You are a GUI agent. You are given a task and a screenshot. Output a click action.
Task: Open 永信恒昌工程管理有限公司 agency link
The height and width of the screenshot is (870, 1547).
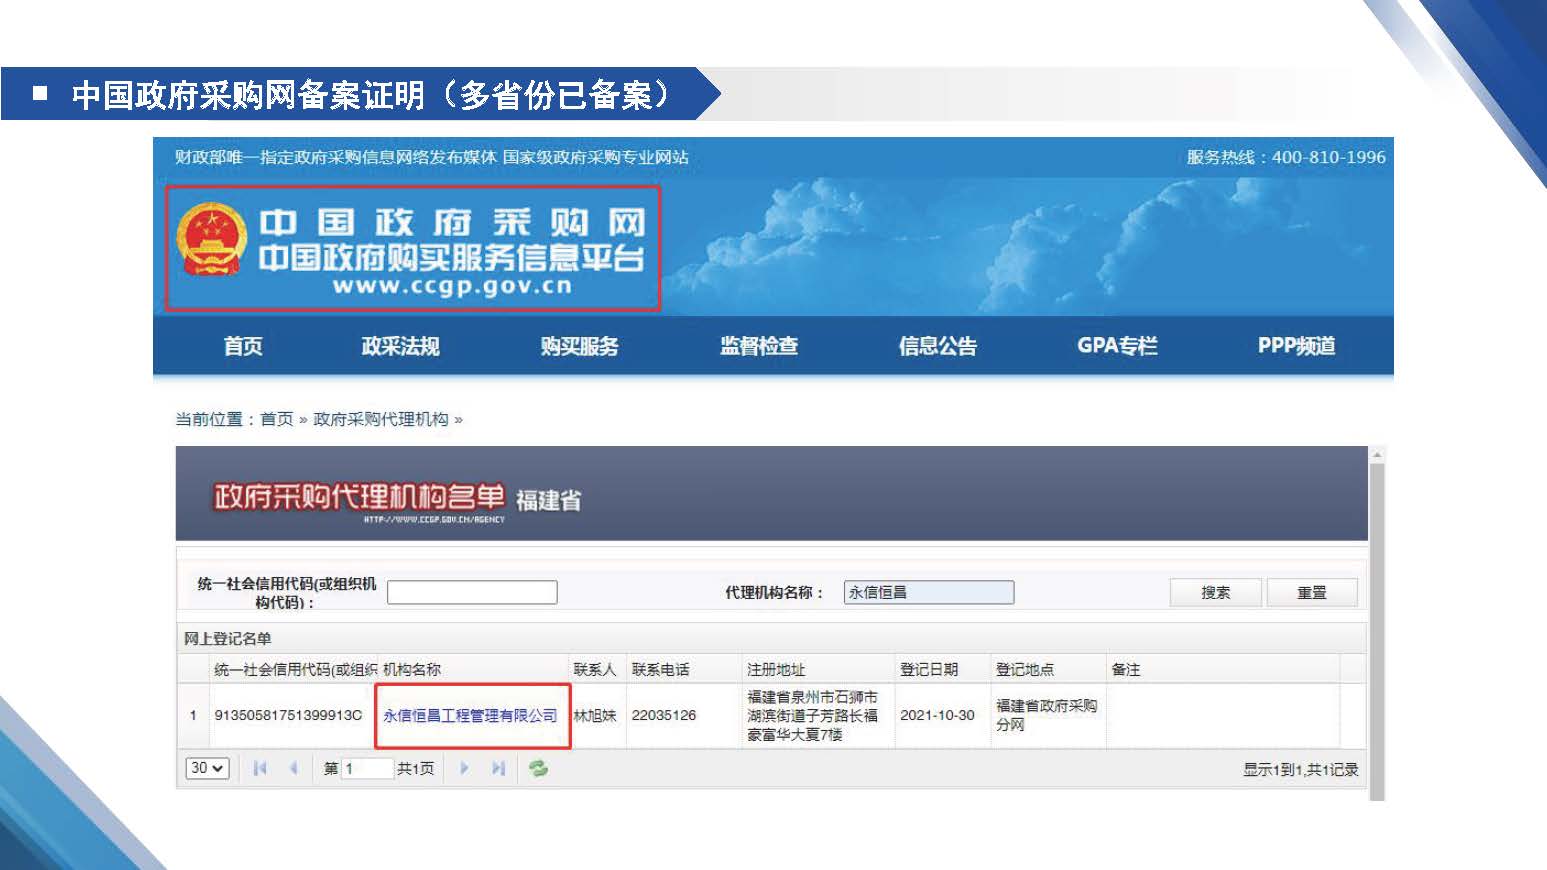pos(470,715)
